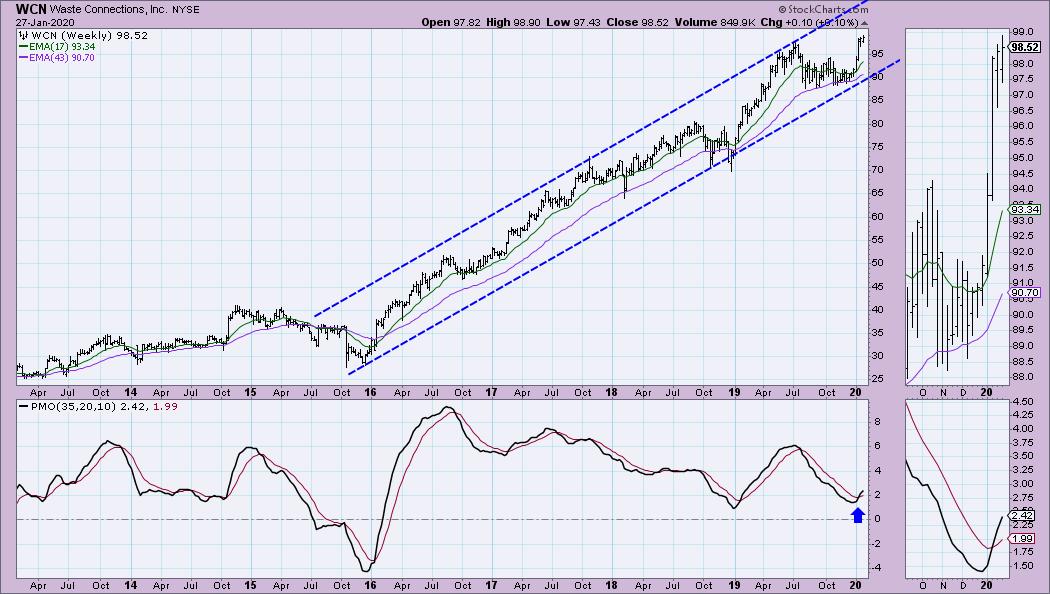Viewport: 1050px width, 594px height.
Task: Click the 27-Jan-2020 date label
Action: click(45, 22)
